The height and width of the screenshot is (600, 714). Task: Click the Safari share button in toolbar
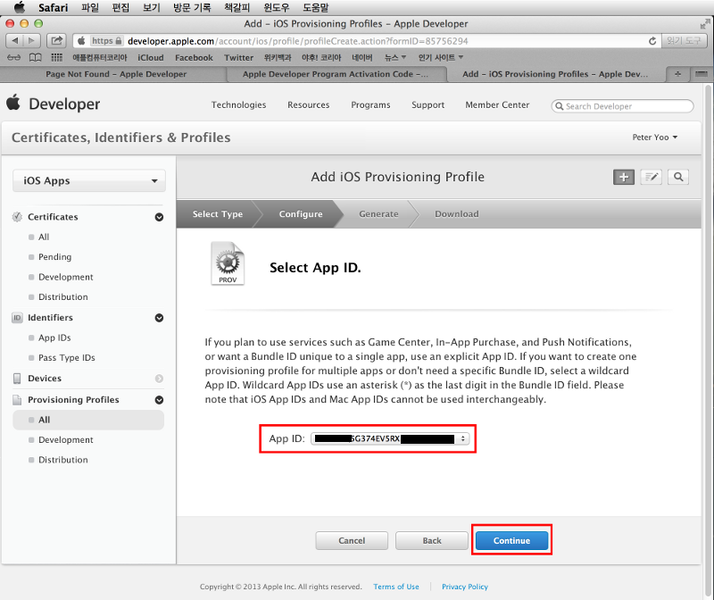click(x=56, y=41)
